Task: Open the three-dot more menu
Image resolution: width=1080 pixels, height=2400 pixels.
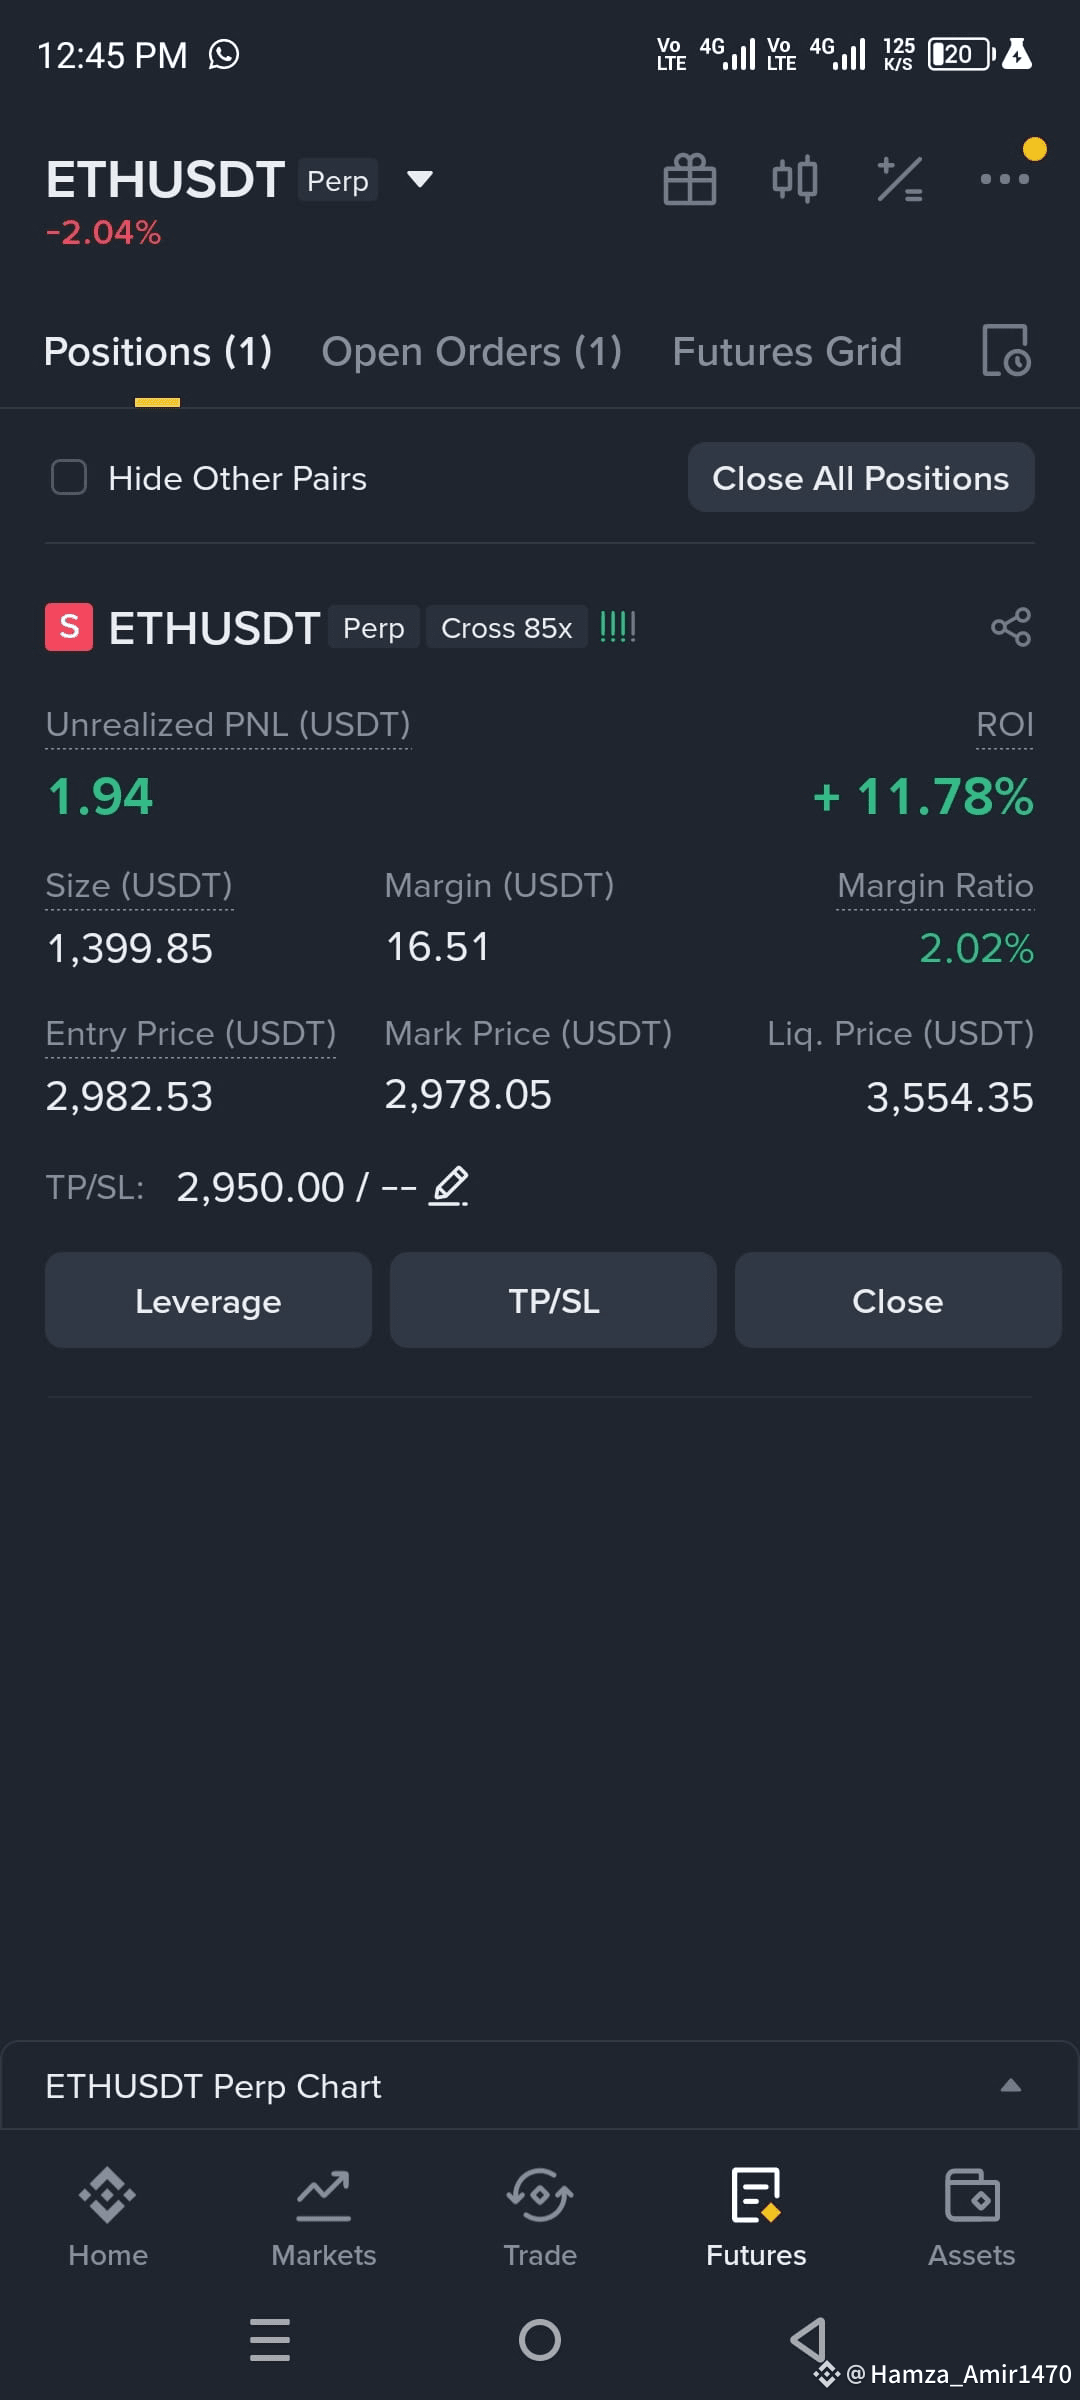Action: [1005, 179]
